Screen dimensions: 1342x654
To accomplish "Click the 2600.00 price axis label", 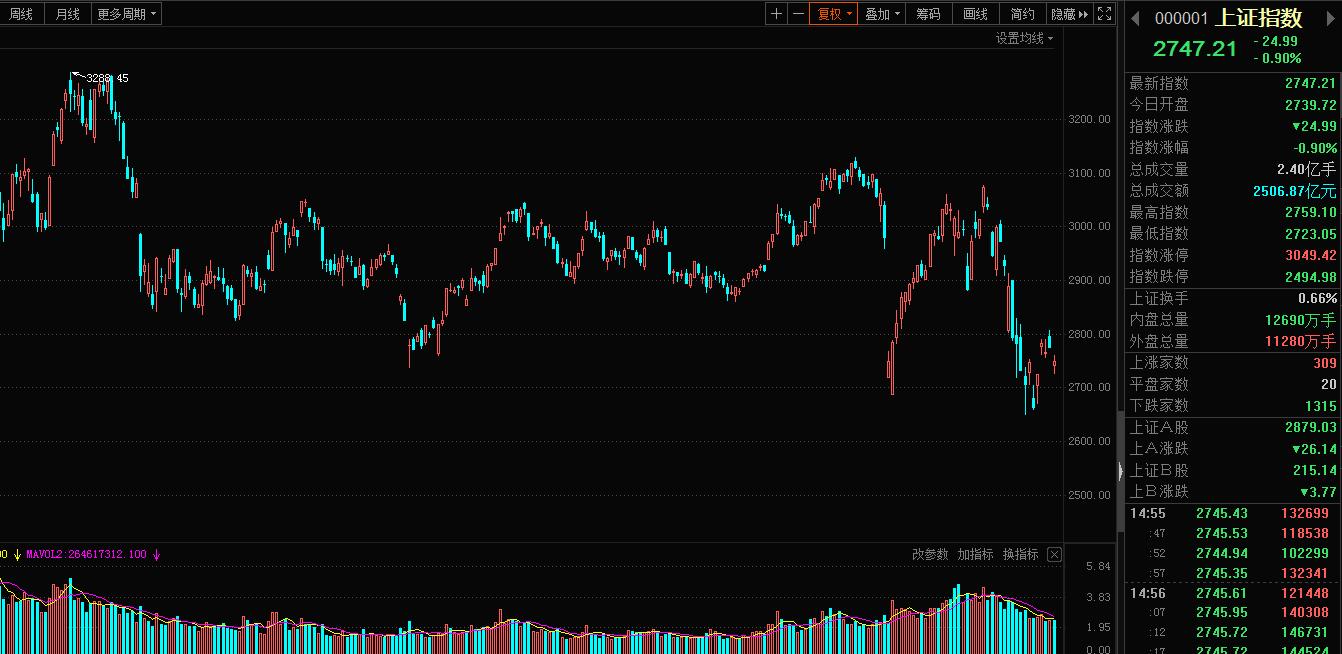I will 1090,441.
